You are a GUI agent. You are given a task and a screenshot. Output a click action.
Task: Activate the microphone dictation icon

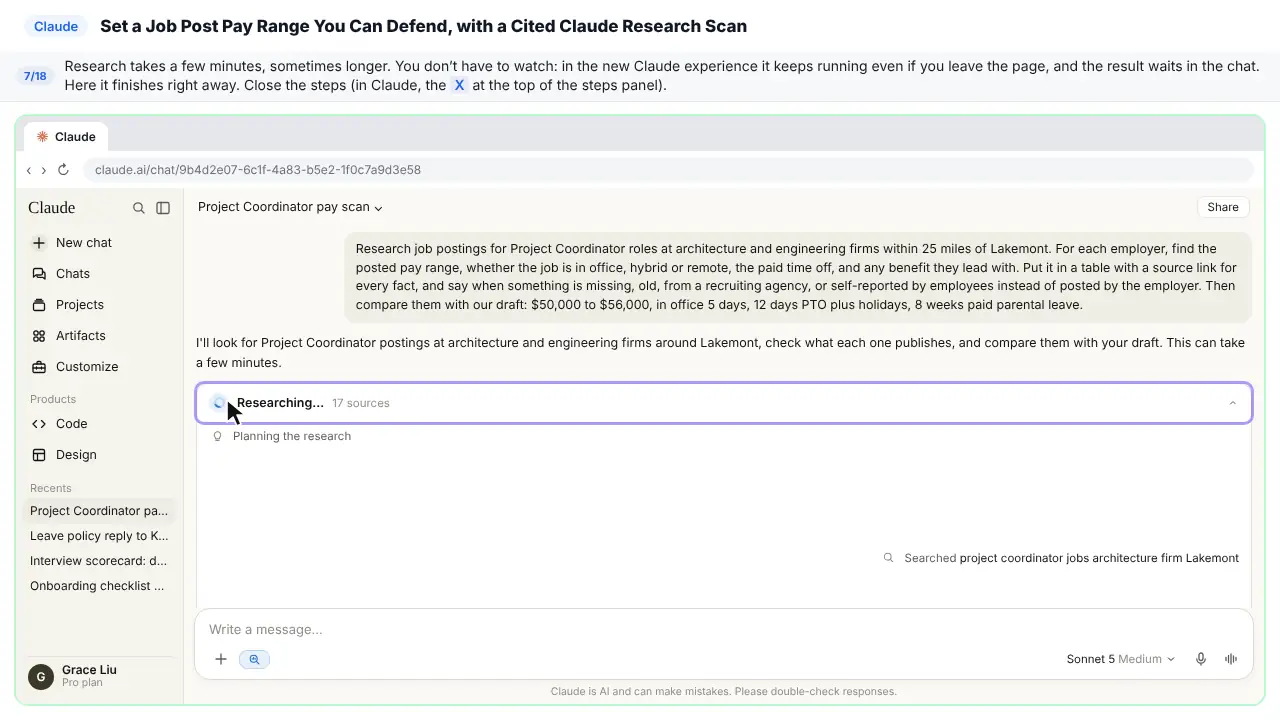pos(1201,659)
